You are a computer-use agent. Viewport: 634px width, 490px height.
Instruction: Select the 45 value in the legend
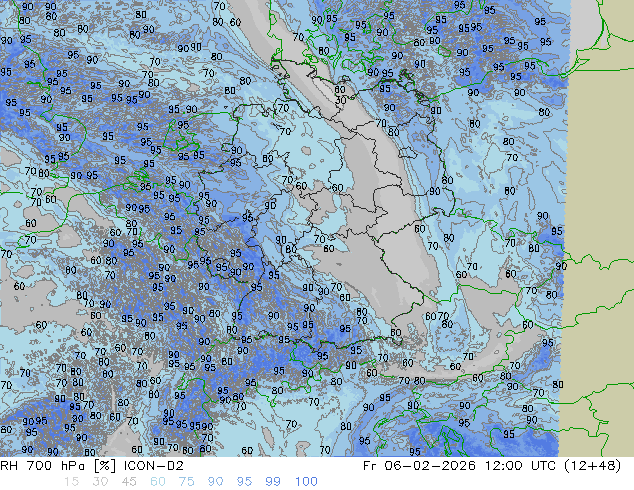coord(129,482)
